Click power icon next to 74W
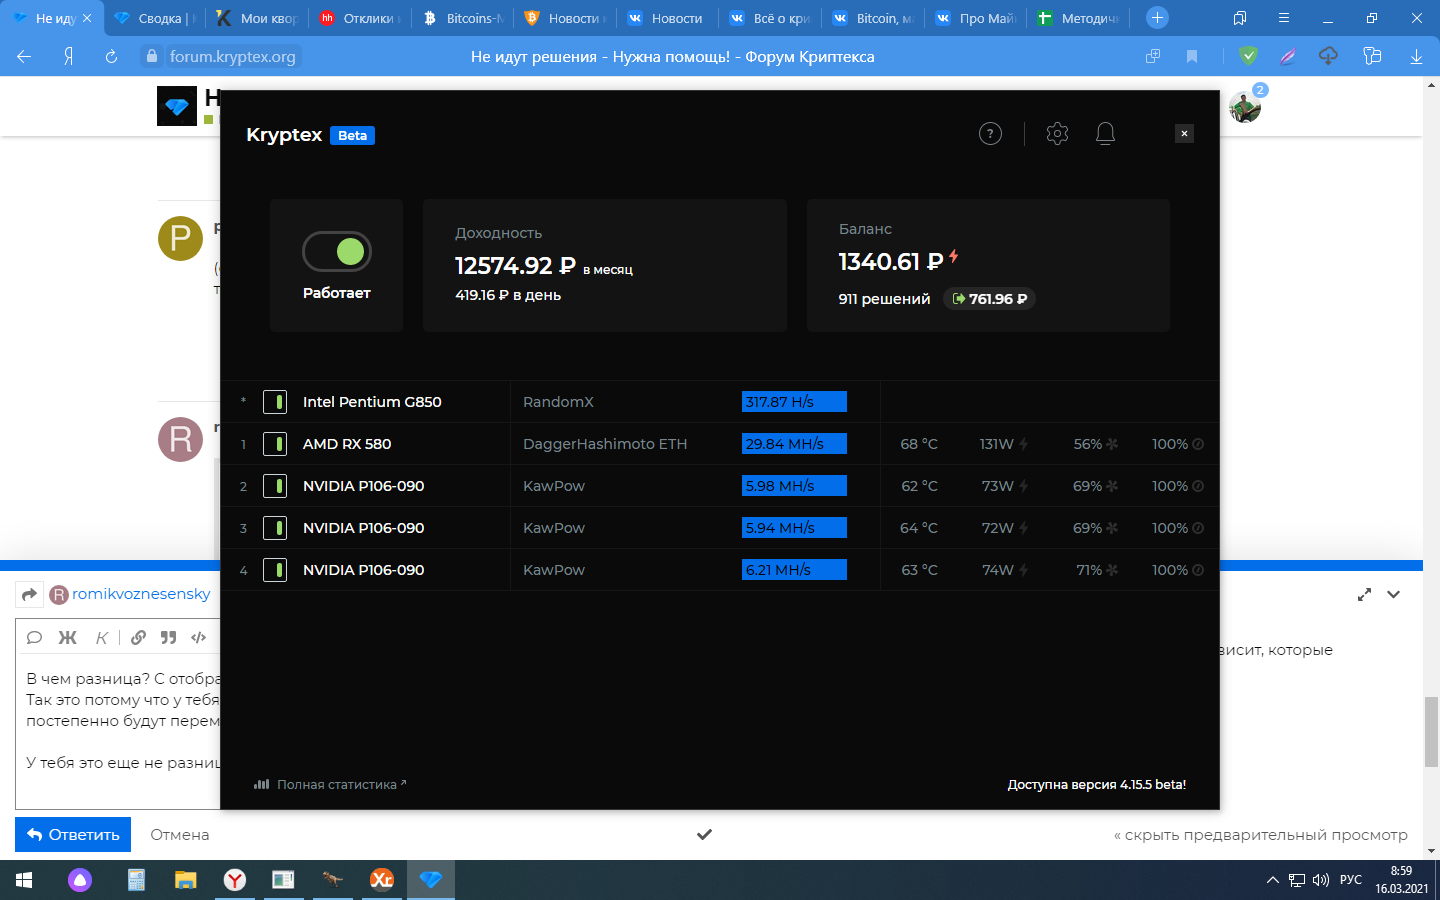Image resolution: width=1440 pixels, height=900 pixels. pos(1024,570)
